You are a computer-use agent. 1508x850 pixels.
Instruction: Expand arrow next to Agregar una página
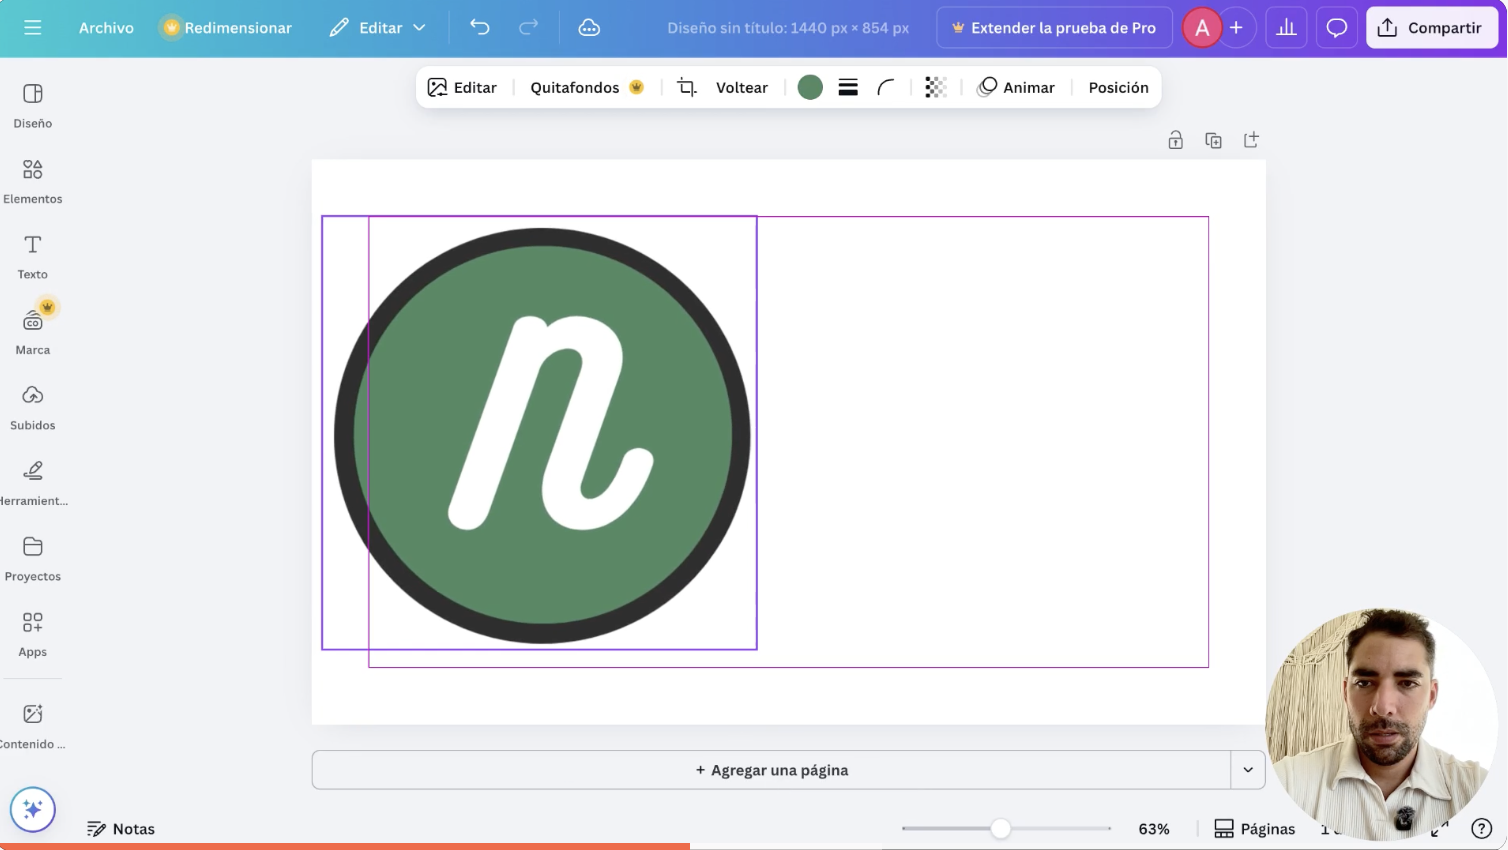click(1248, 770)
